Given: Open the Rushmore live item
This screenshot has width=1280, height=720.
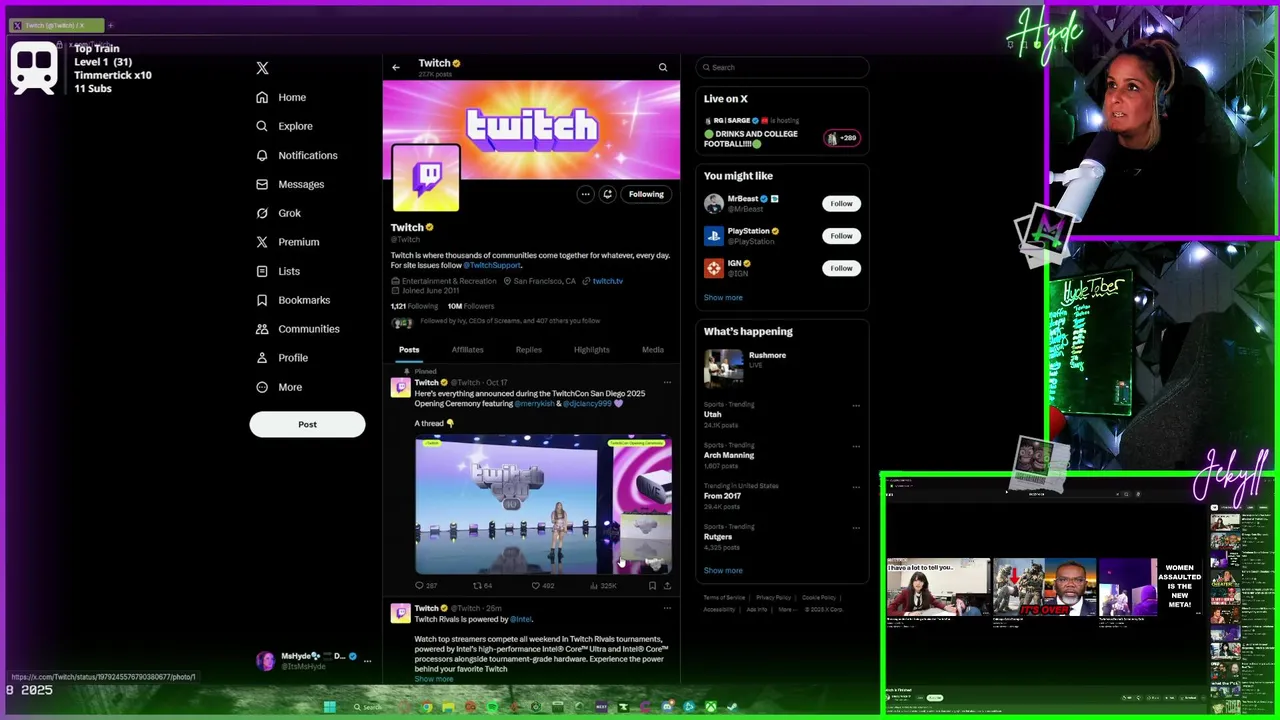Looking at the screenshot, I should [x=782, y=366].
